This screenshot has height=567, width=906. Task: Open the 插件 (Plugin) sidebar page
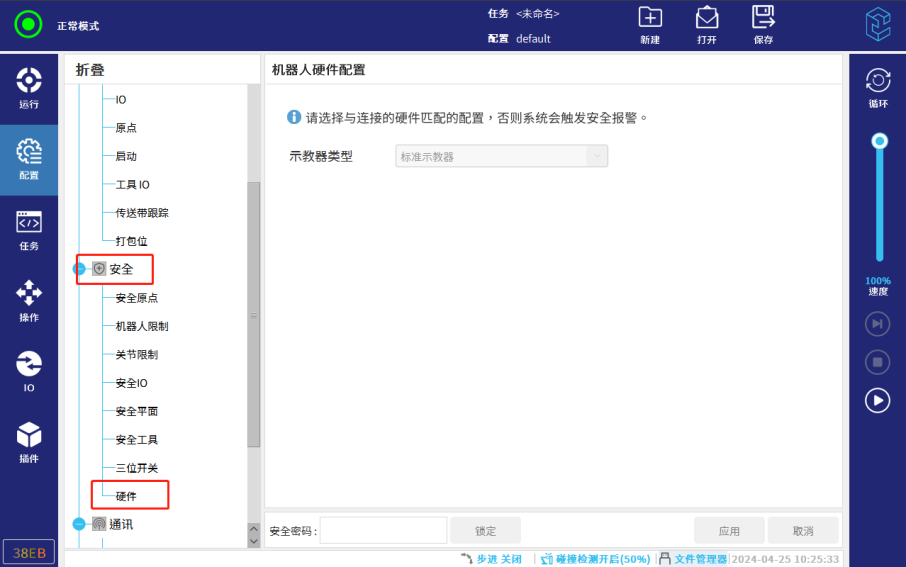[x=29, y=443]
